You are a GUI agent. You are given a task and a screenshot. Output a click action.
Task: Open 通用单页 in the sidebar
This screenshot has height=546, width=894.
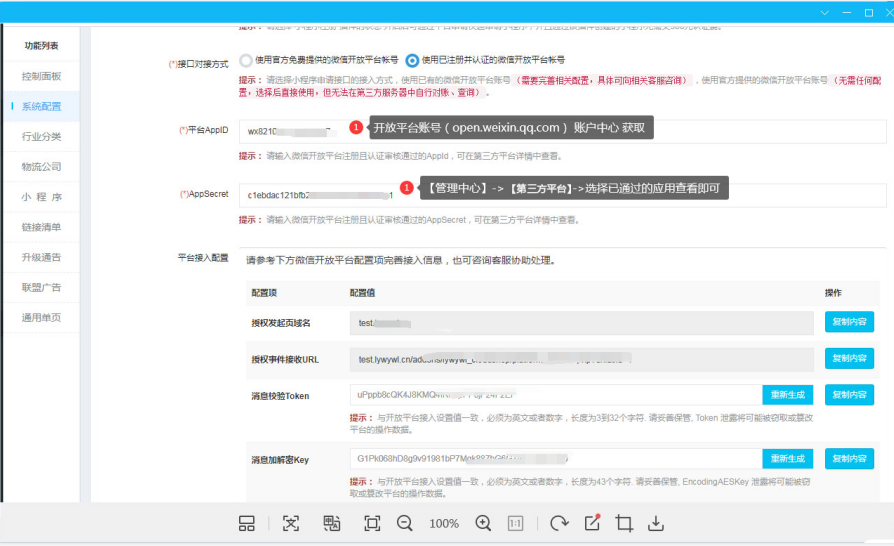point(41,317)
